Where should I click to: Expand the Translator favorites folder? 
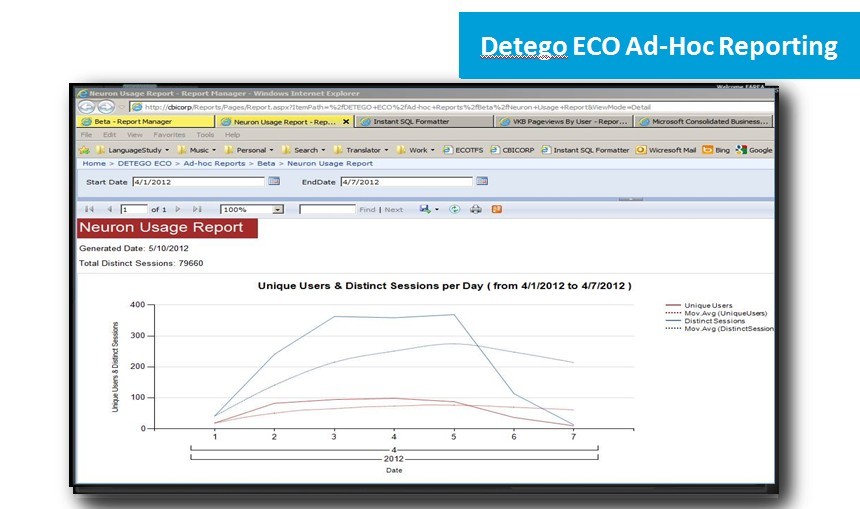(x=361, y=150)
